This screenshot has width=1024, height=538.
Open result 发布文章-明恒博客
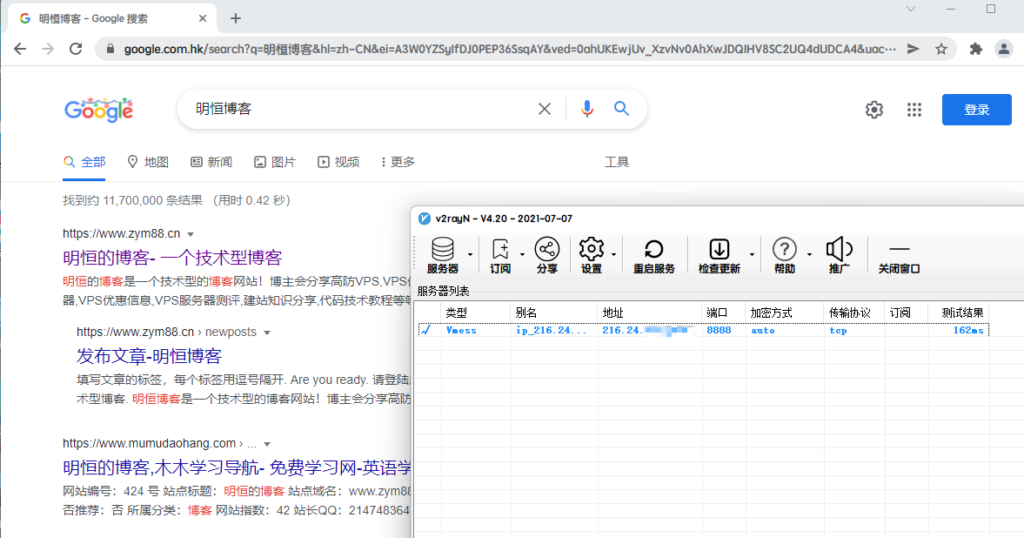click(149, 356)
